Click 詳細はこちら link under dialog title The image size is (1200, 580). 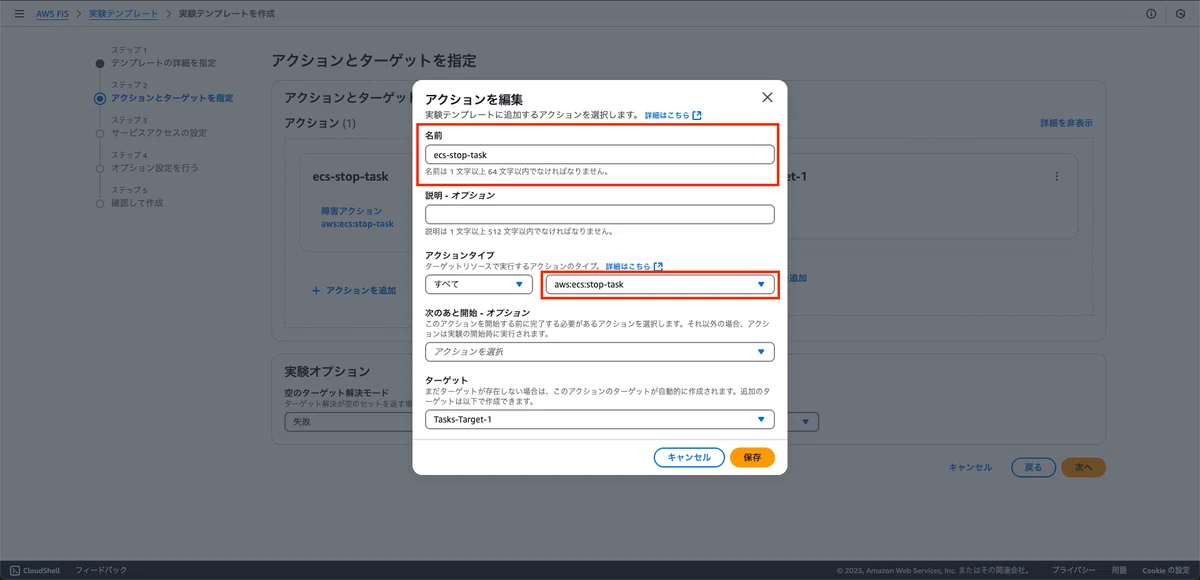tap(667, 116)
